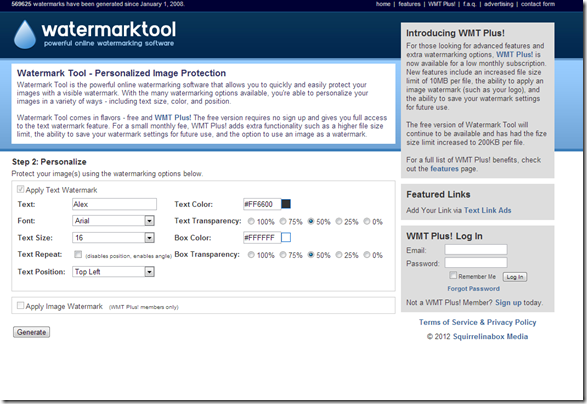Open the Text Position dropdown

click(113, 271)
